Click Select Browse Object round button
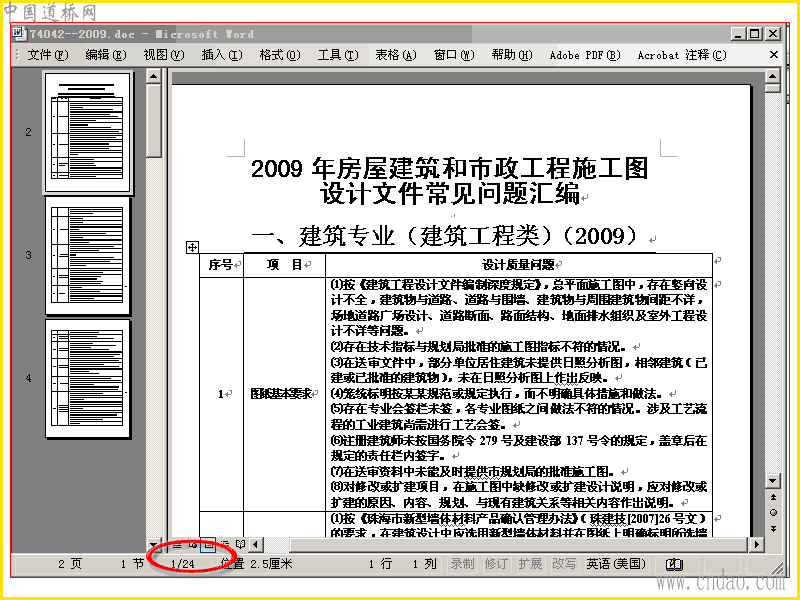Screen dimensions: 800x600 (773, 513)
